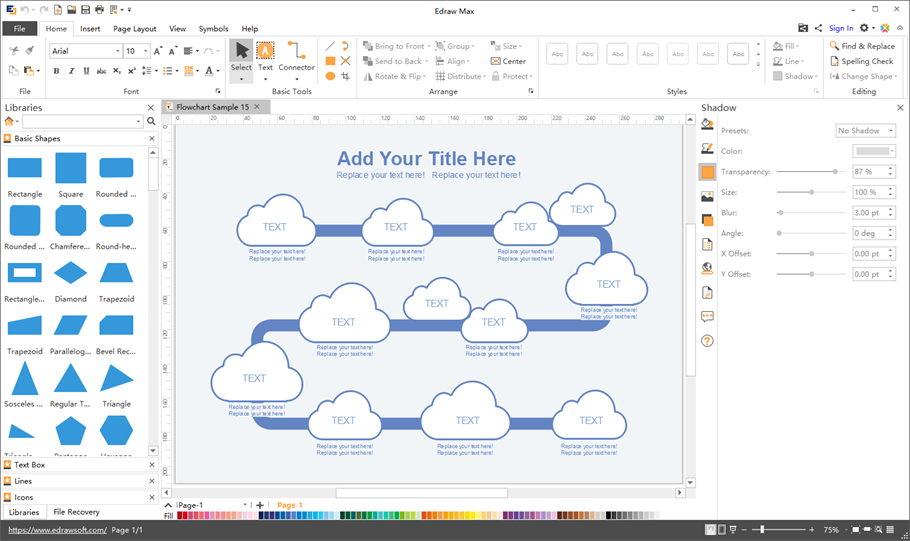Open the shadow Presets dropdown
This screenshot has width=910, height=541.
coord(865,131)
